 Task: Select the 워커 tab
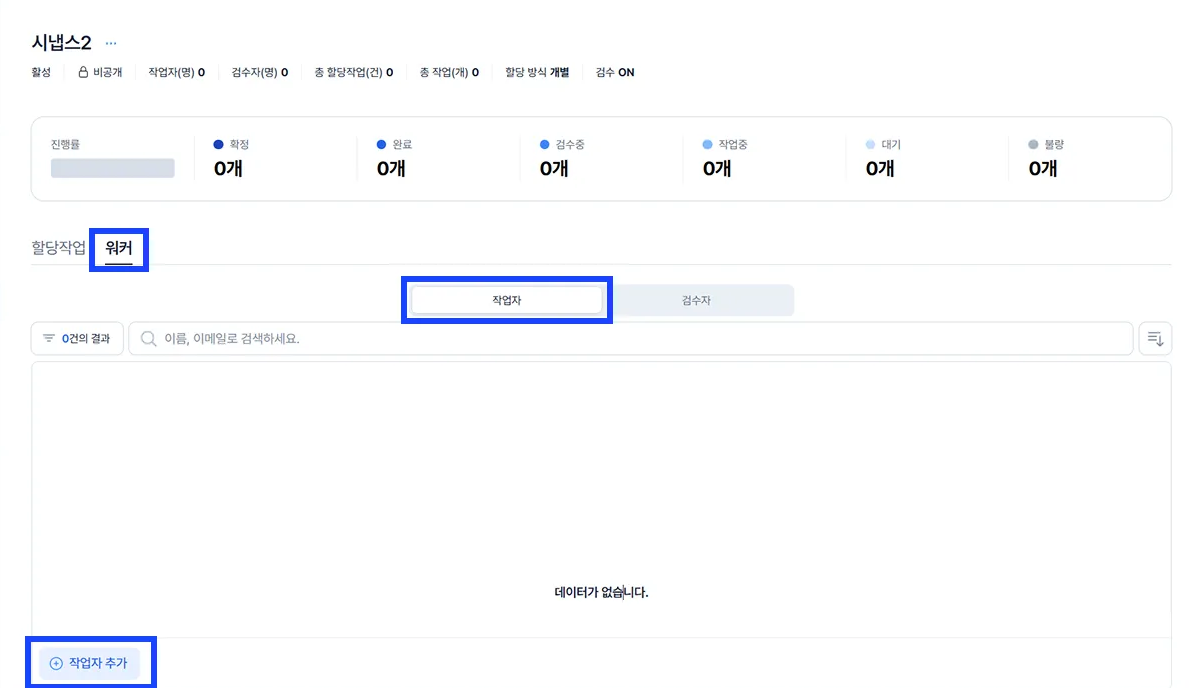coord(118,248)
